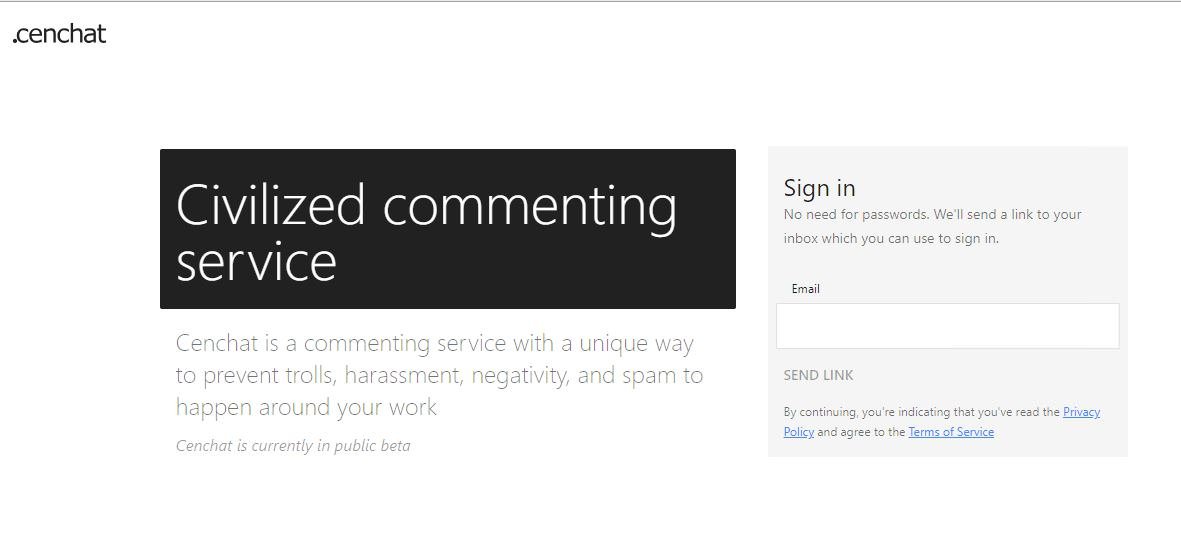
Task: Click the Email field label
Action: pyautogui.click(x=805, y=289)
